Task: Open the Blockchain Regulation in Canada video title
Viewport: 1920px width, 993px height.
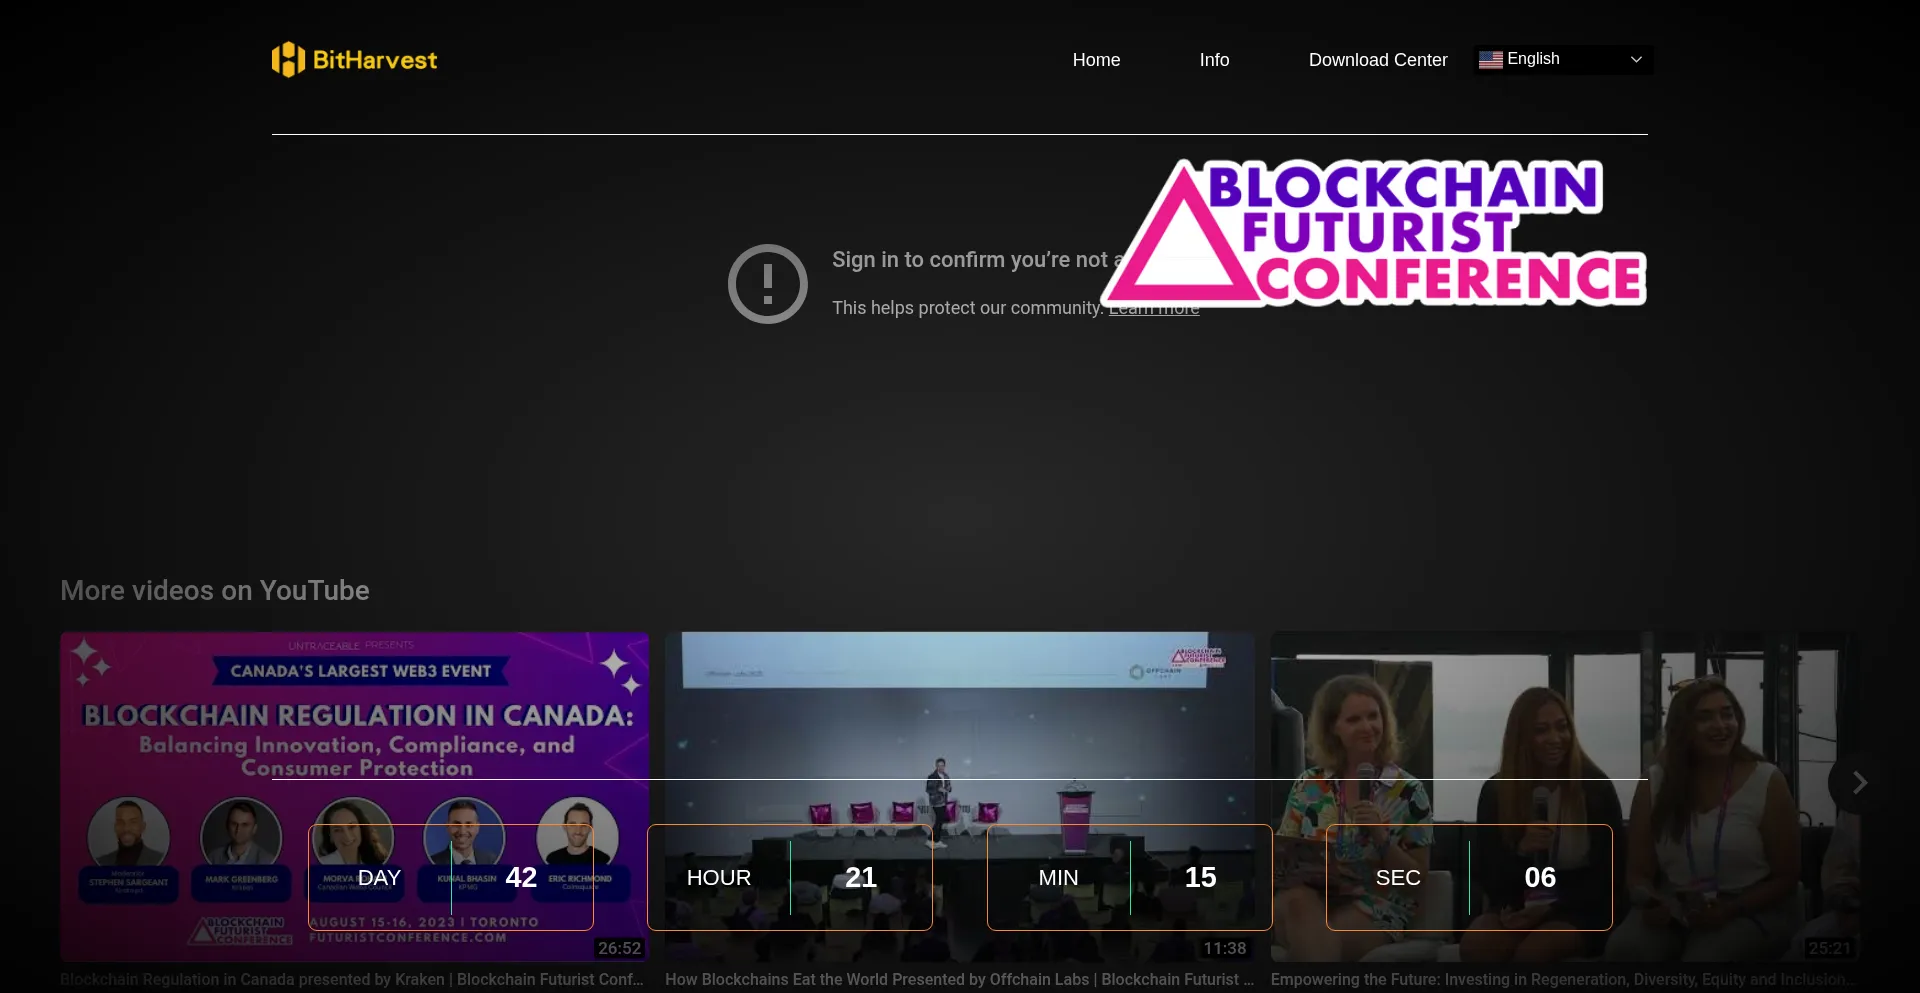Action: click(352, 980)
